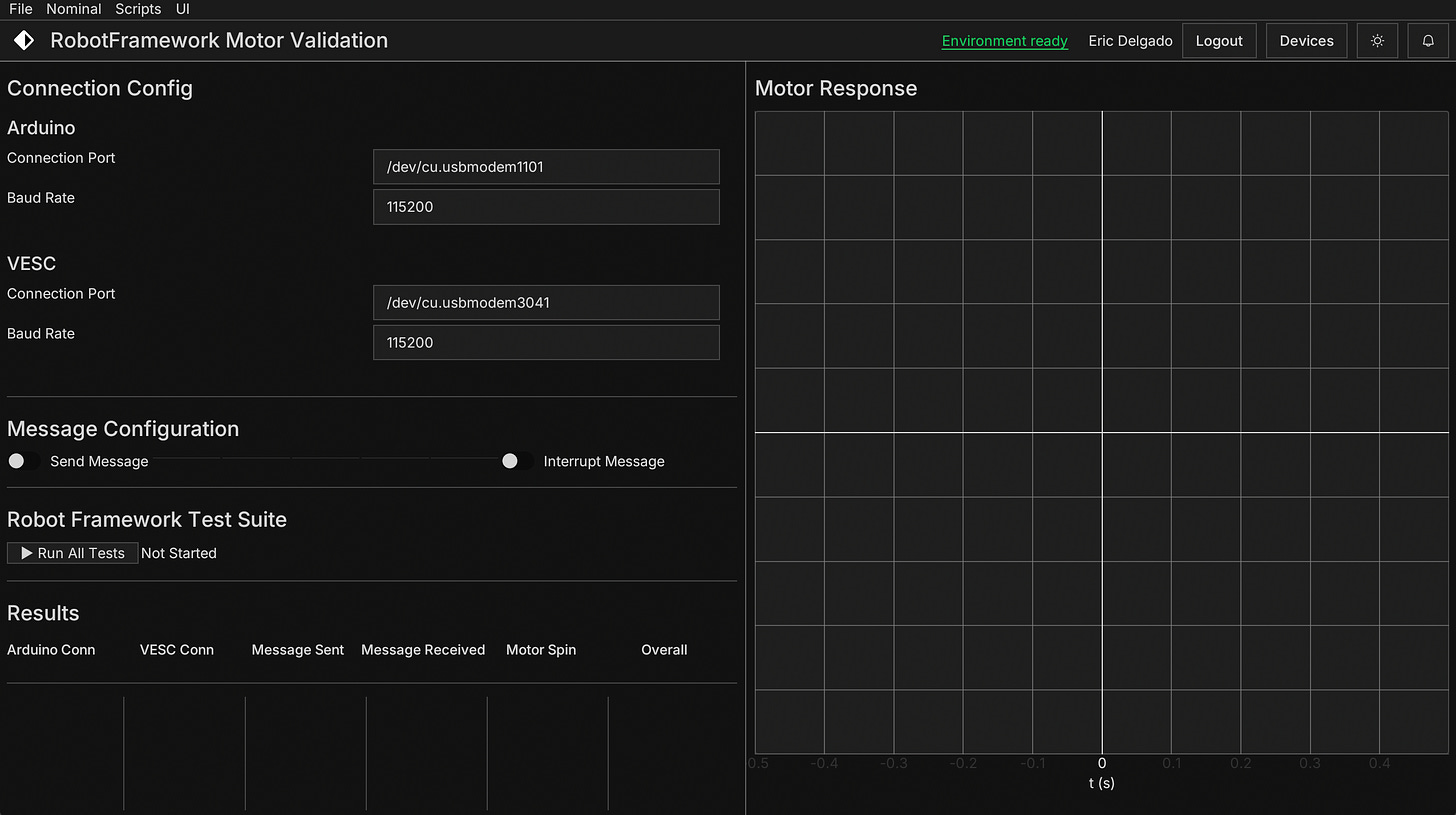Screen dimensions: 1456x815
Task: Click the Message Configuration heading
Action: [x=123, y=429]
